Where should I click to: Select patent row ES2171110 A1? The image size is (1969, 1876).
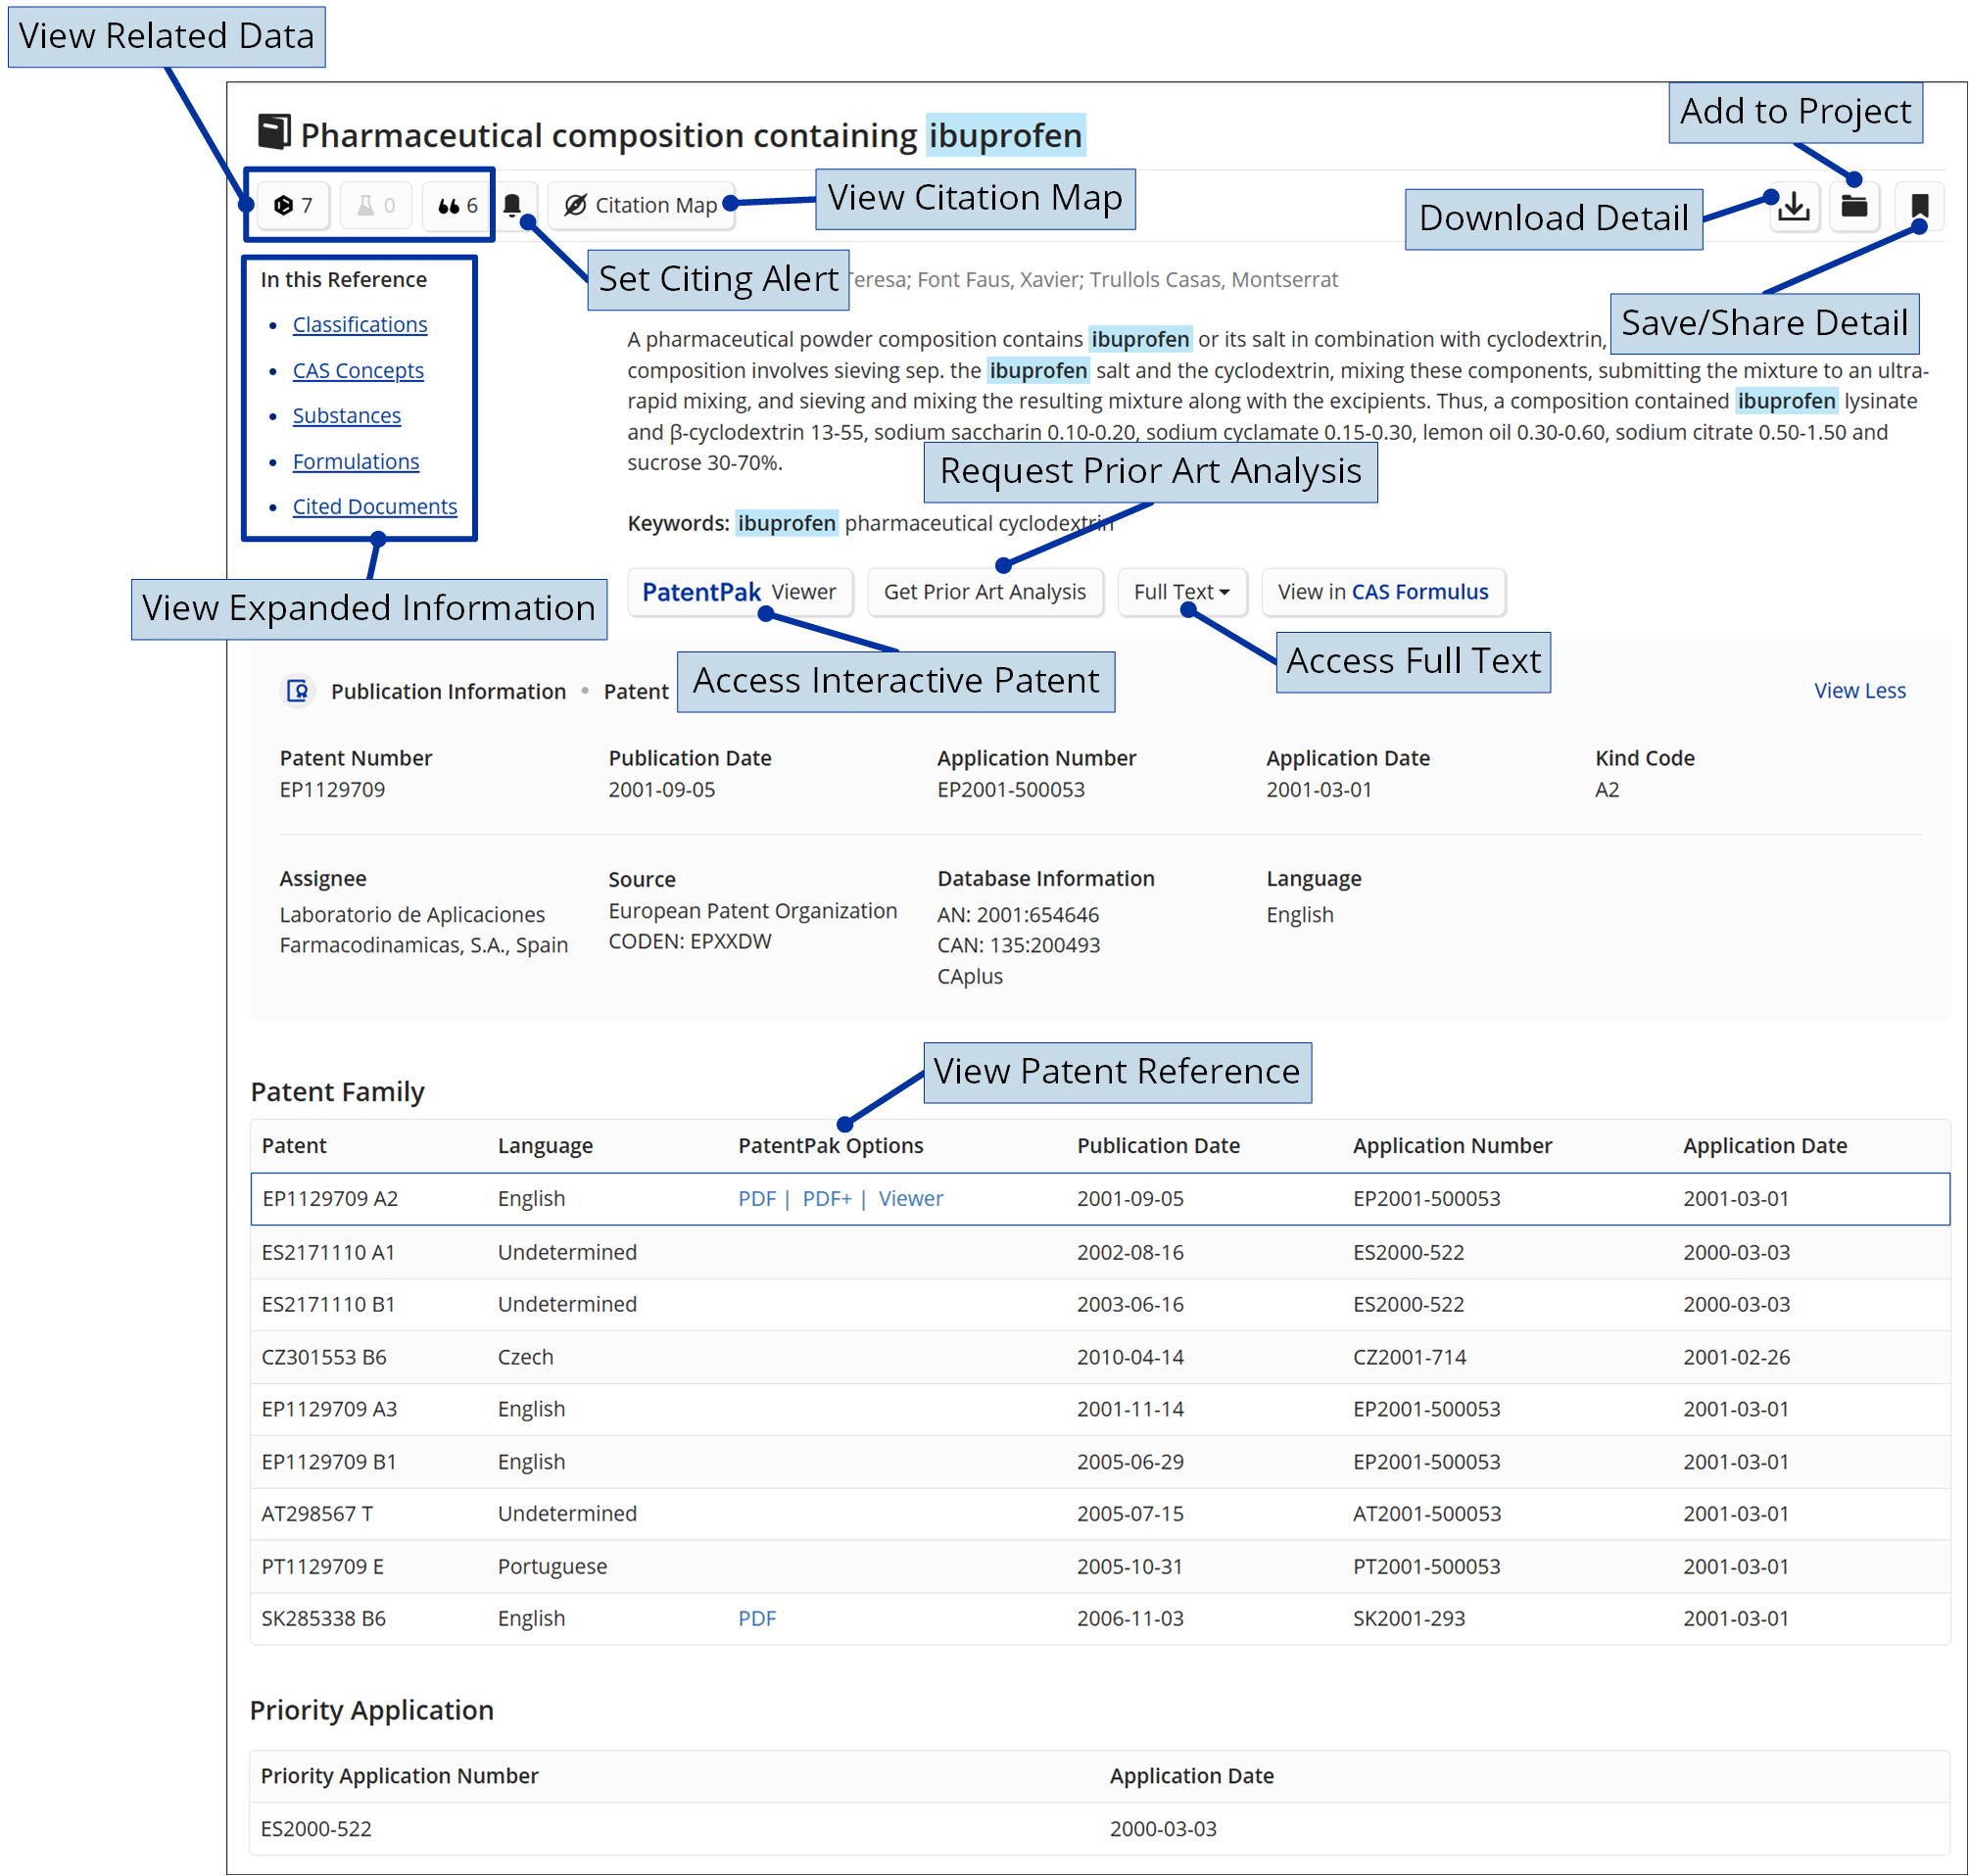(1101, 1252)
